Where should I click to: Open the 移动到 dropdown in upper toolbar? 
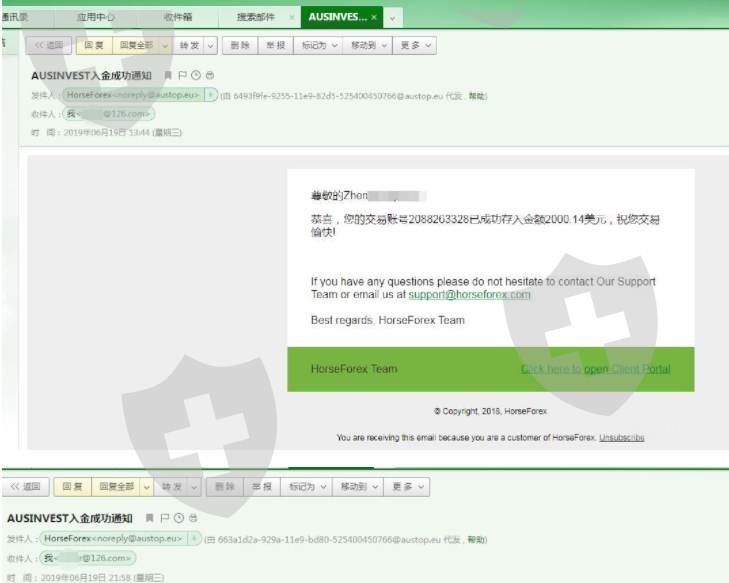[x=368, y=46]
